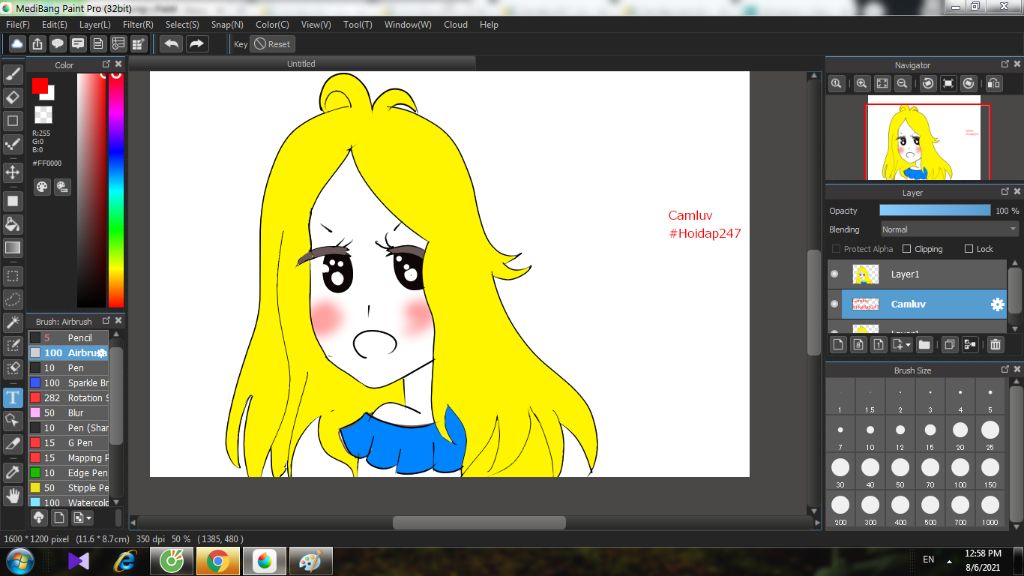Select the Bucket fill tool

click(x=12, y=225)
